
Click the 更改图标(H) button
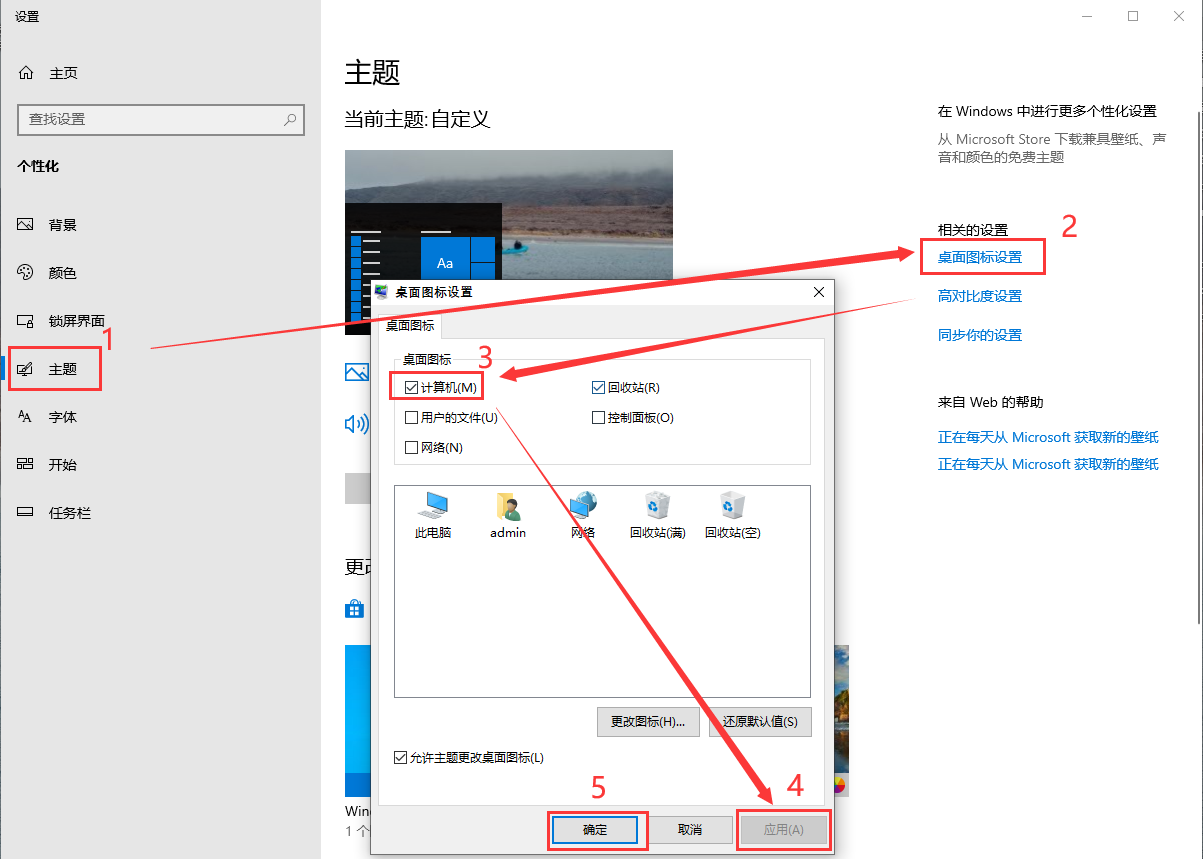tap(648, 721)
